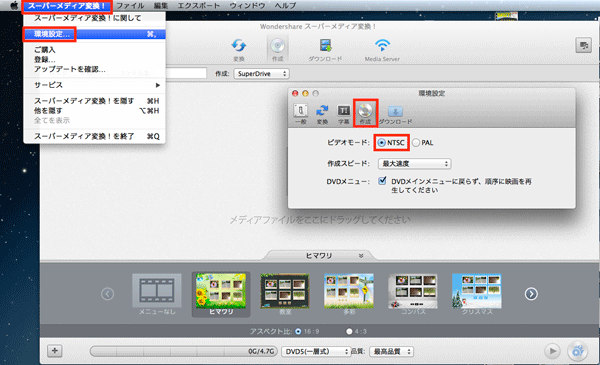The width and height of the screenshot is (600, 365).
Task: Choose the 多彩 colorful template
Action: coord(349,294)
